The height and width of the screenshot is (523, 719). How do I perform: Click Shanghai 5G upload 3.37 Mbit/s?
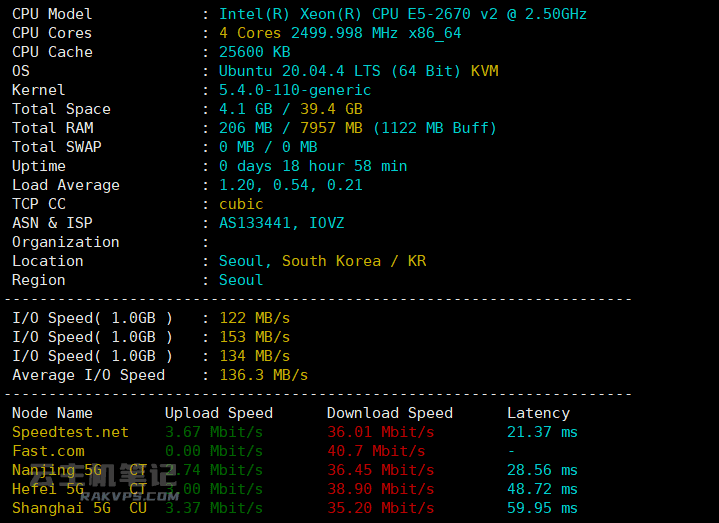[214, 508]
